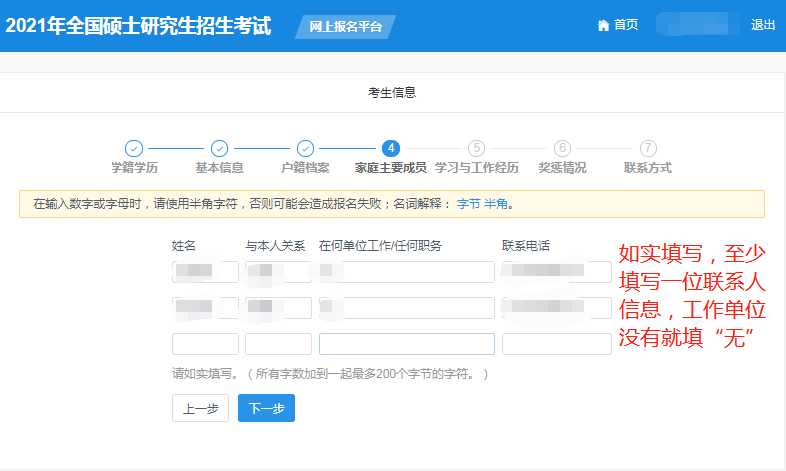Open the 半角 term explanation link
This screenshot has width=786, height=471.
point(496,204)
